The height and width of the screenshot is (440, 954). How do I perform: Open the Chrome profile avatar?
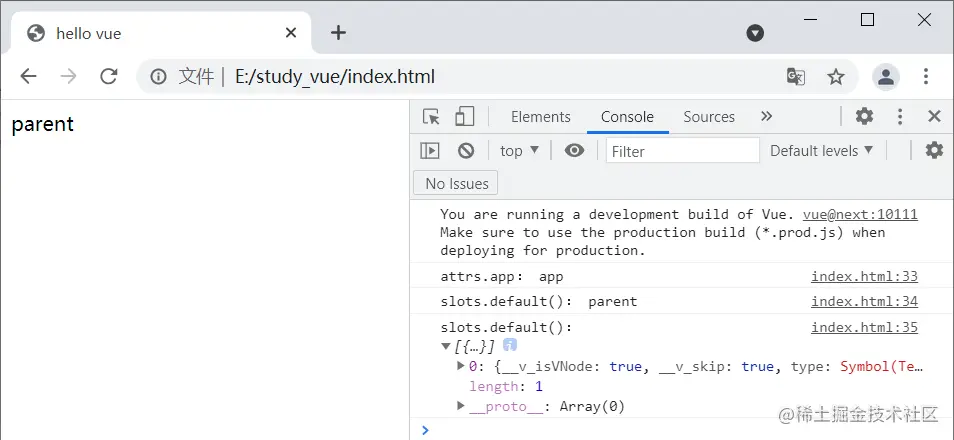click(886, 77)
